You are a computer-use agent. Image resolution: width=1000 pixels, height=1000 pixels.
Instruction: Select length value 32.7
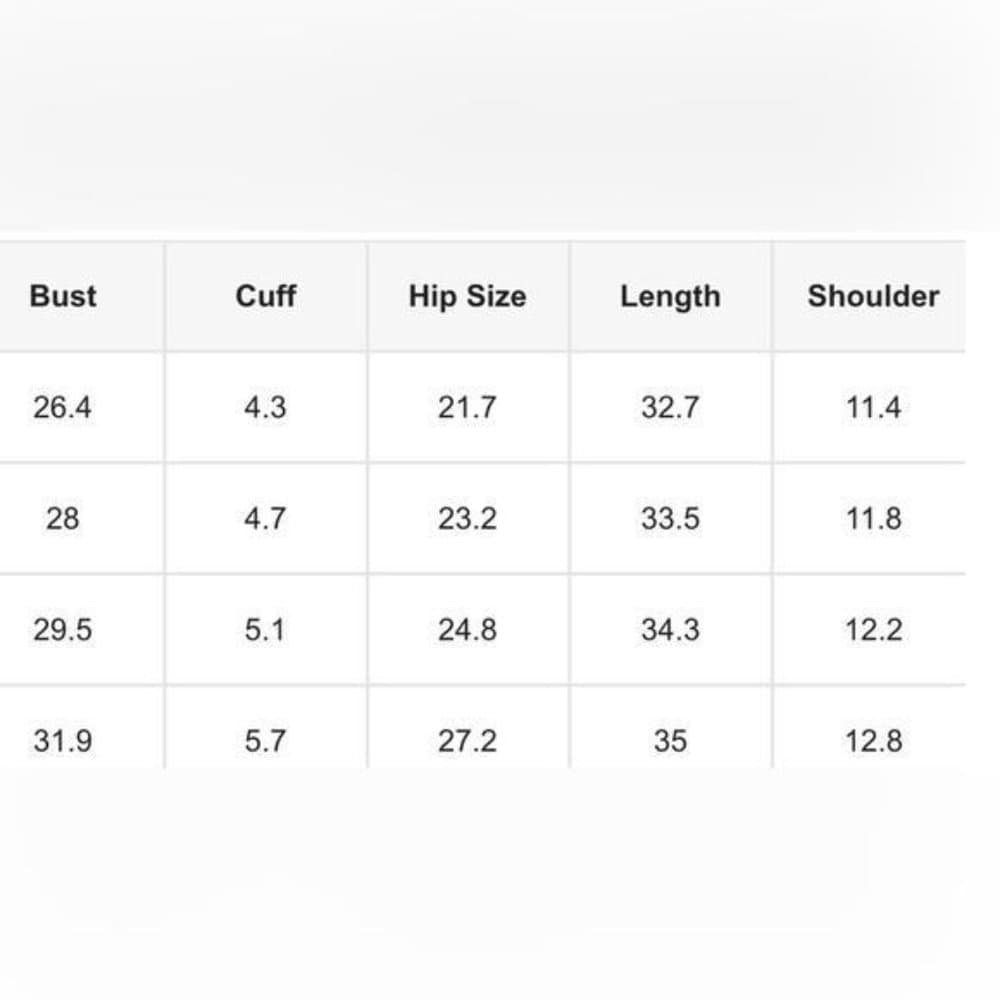(x=670, y=408)
